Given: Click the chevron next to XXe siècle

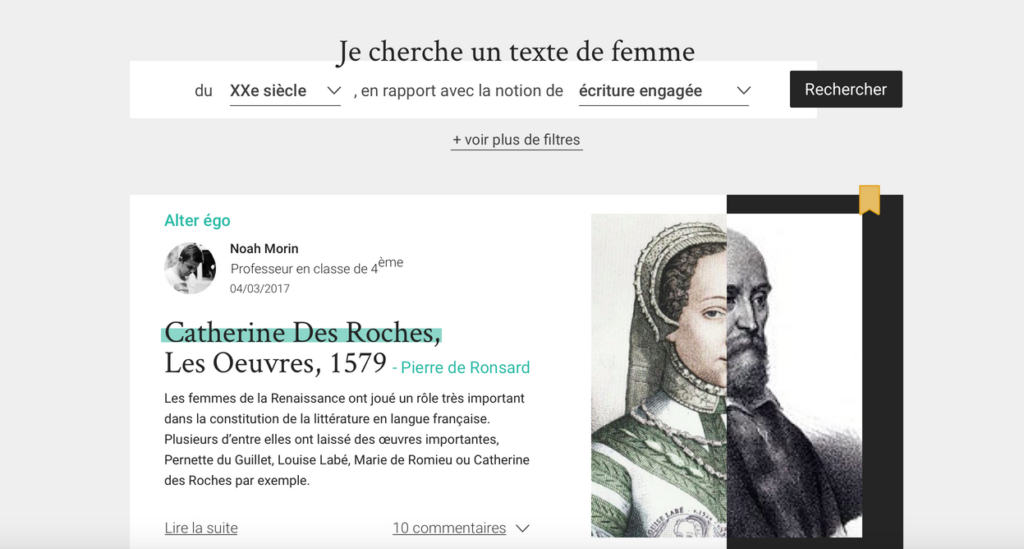Looking at the screenshot, I should (334, 91).
